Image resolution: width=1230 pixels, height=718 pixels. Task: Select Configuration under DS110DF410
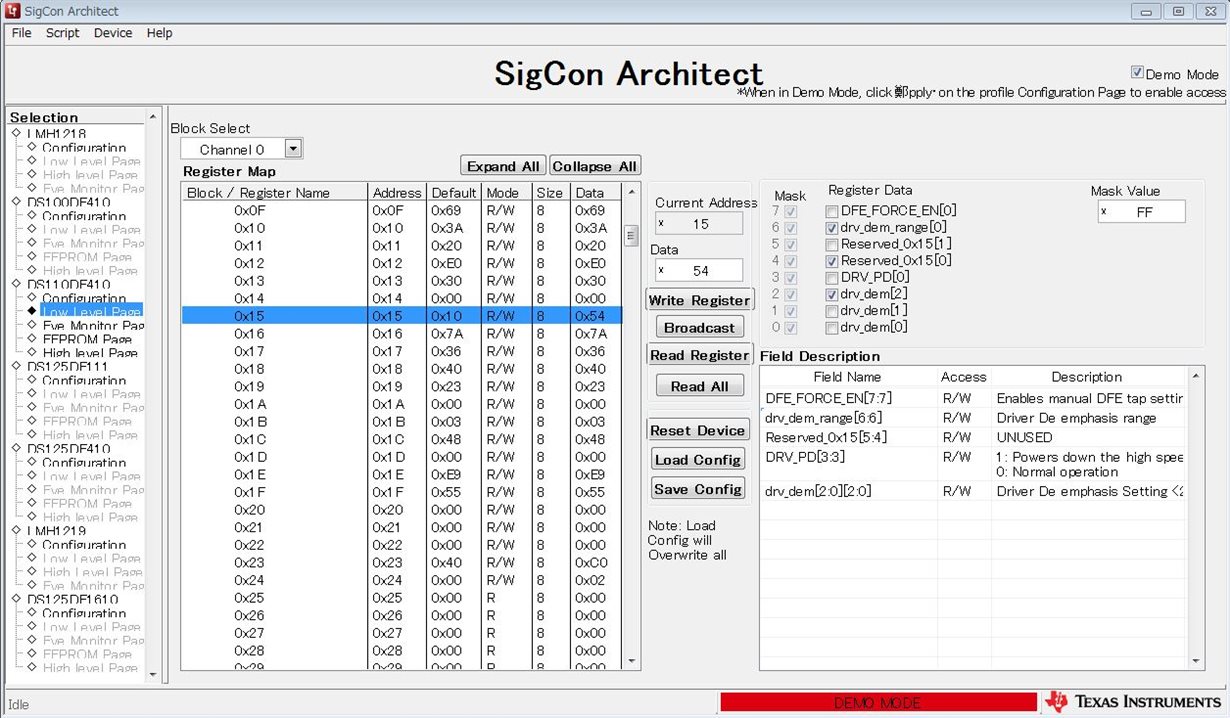(x=84, y=298)
